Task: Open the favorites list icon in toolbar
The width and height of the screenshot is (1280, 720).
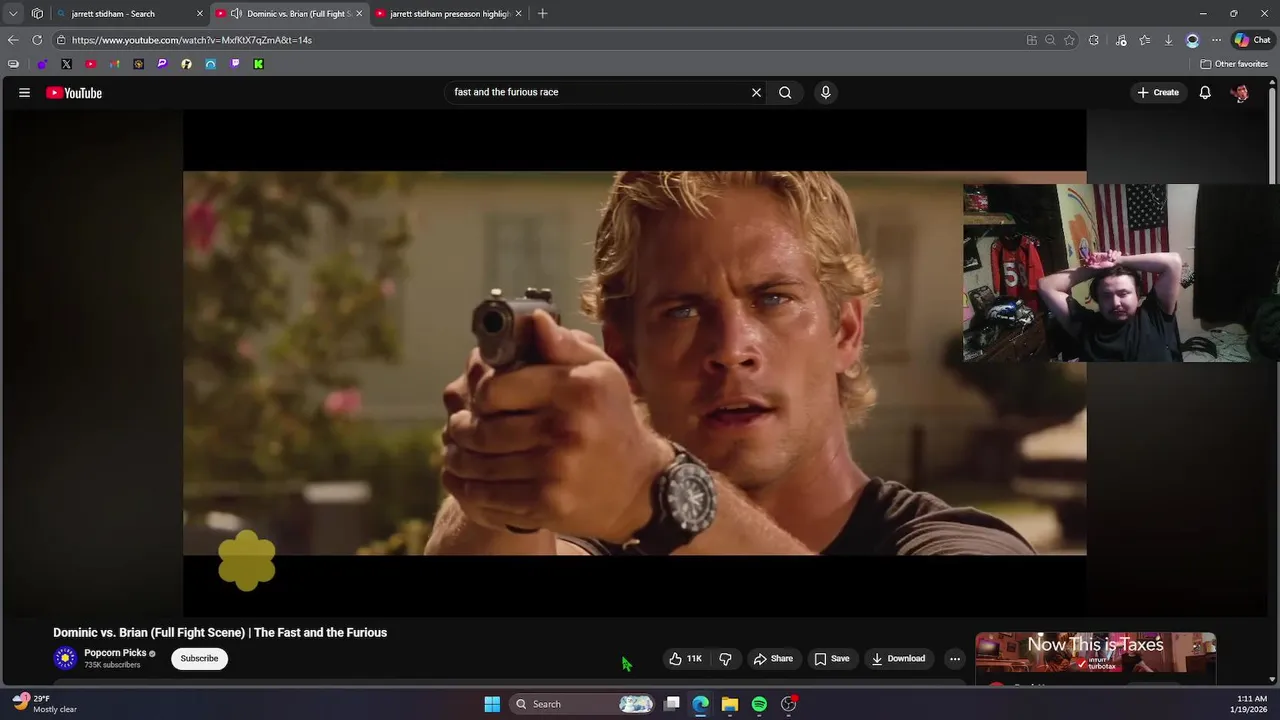Action: [x=1144, y=40]
